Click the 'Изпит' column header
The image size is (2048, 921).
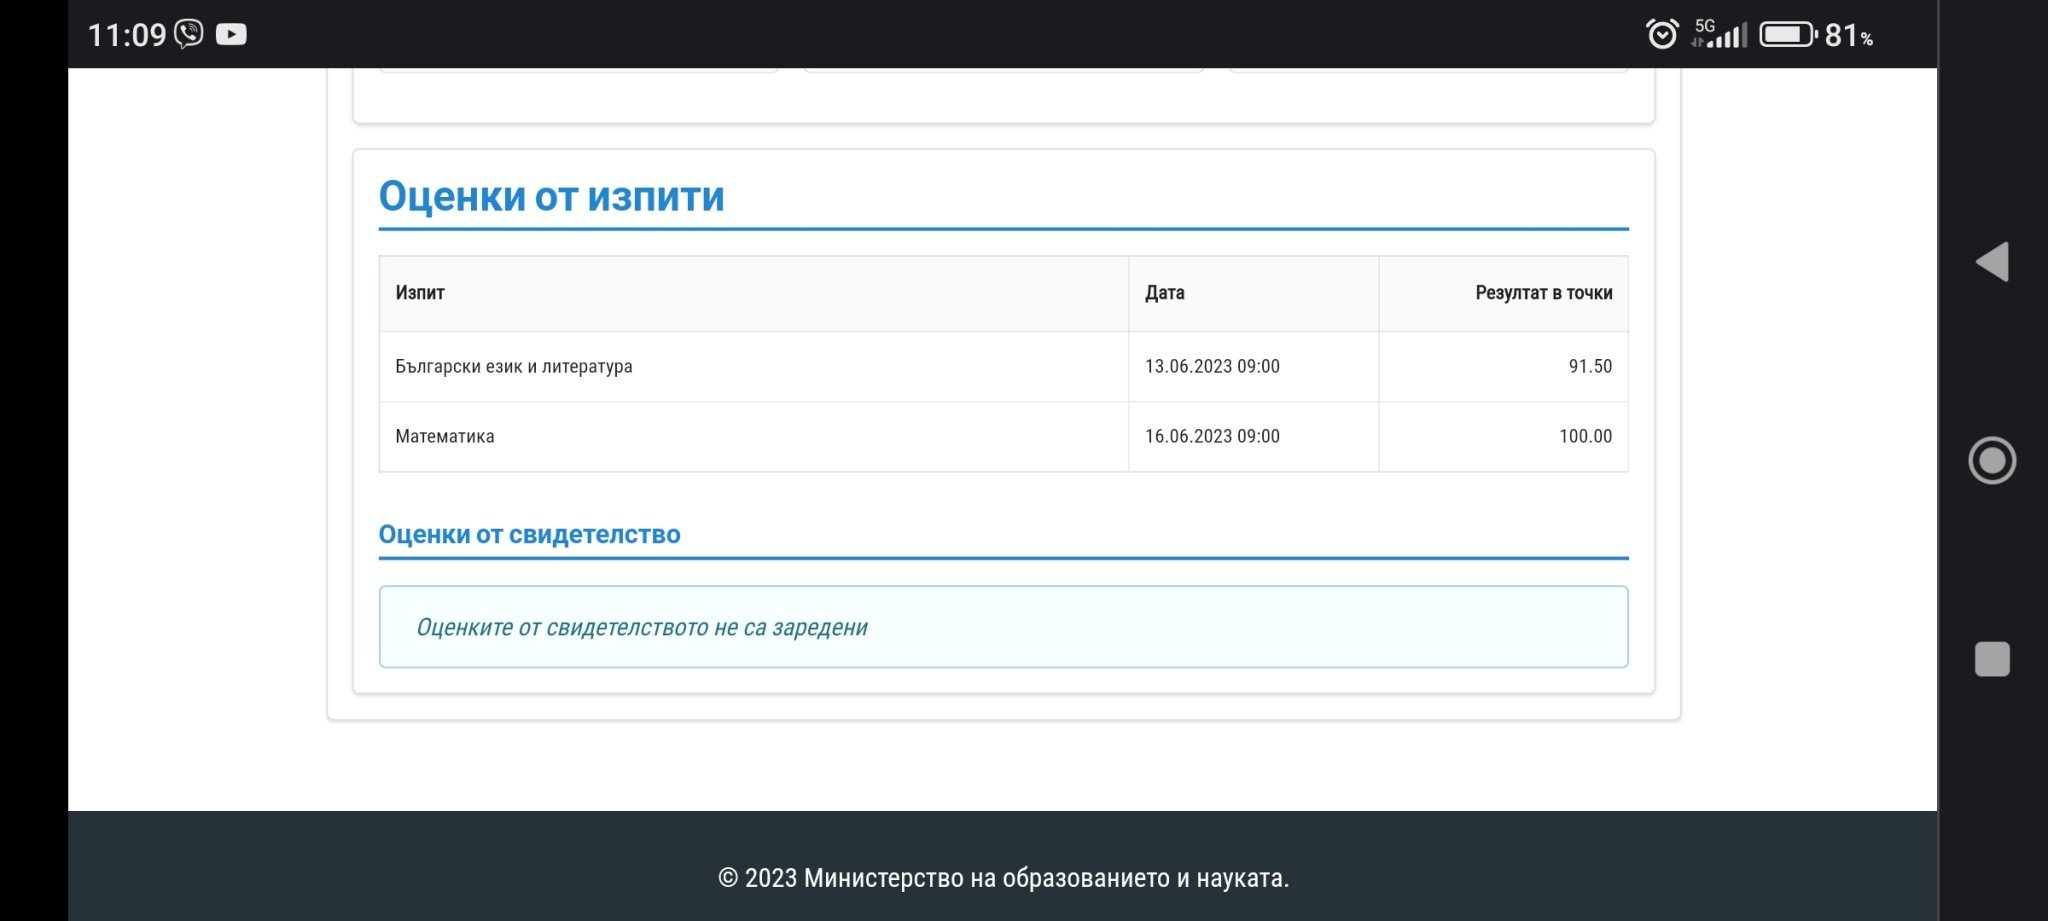pyautogui.click(x=420, y=293)
